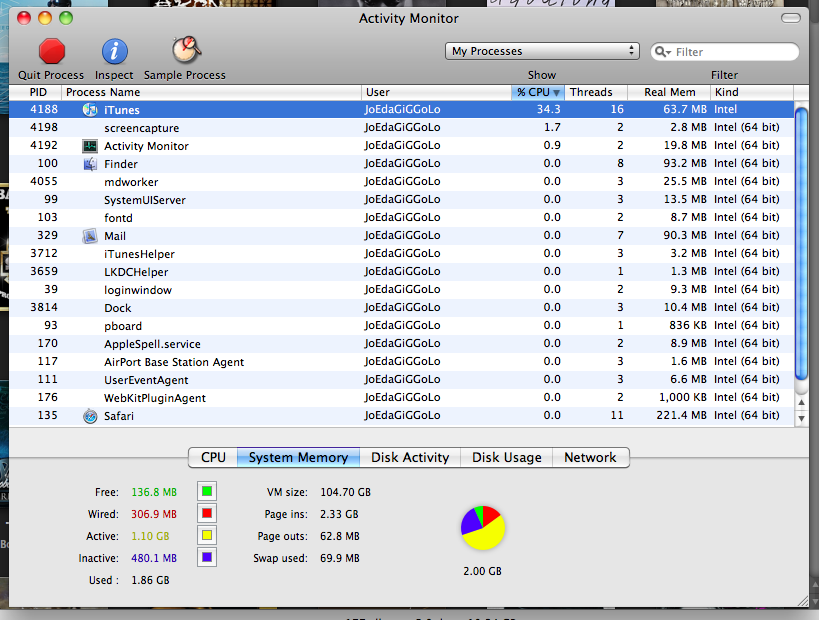This screenshot has width=819, height=620.
Task: Select the iTunes app icon in process list
Action: 90,110
